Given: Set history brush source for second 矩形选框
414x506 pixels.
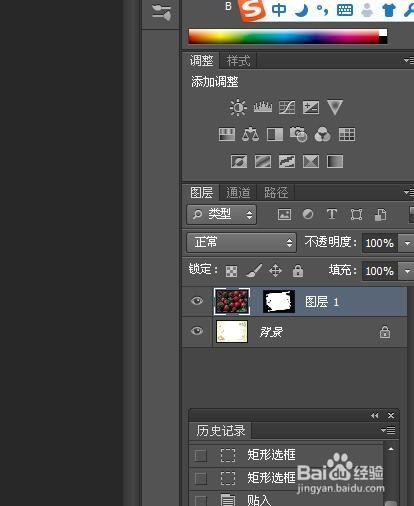Looking at the screenshot, I should click(x=201, y=479).
